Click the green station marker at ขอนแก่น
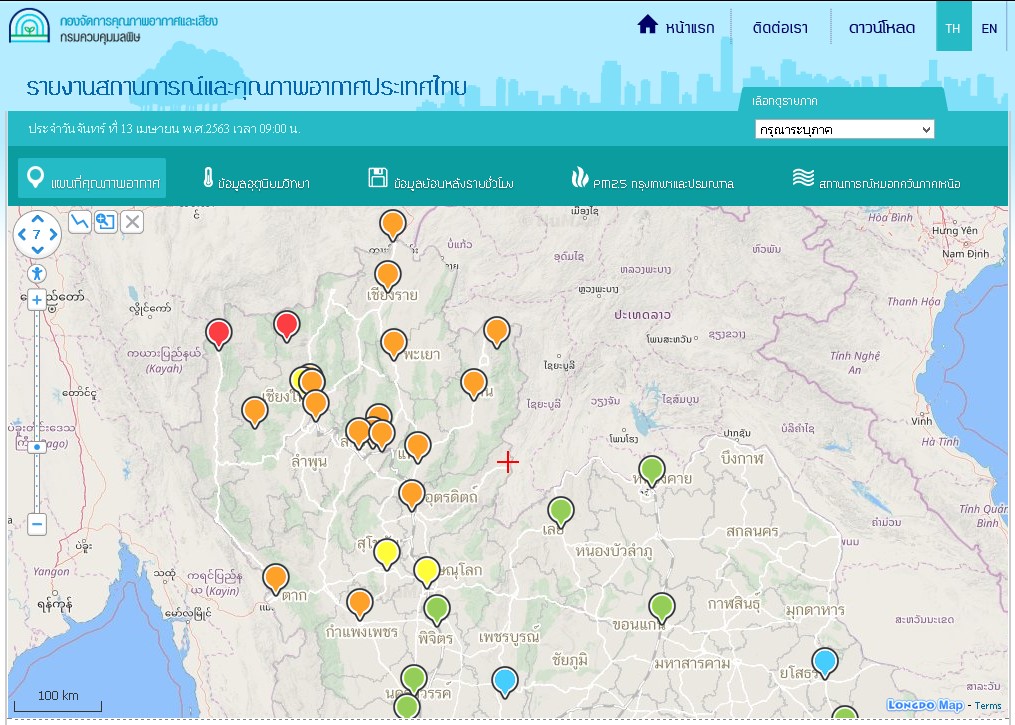This screenshot has width=1015, height=725. point(661,605)
